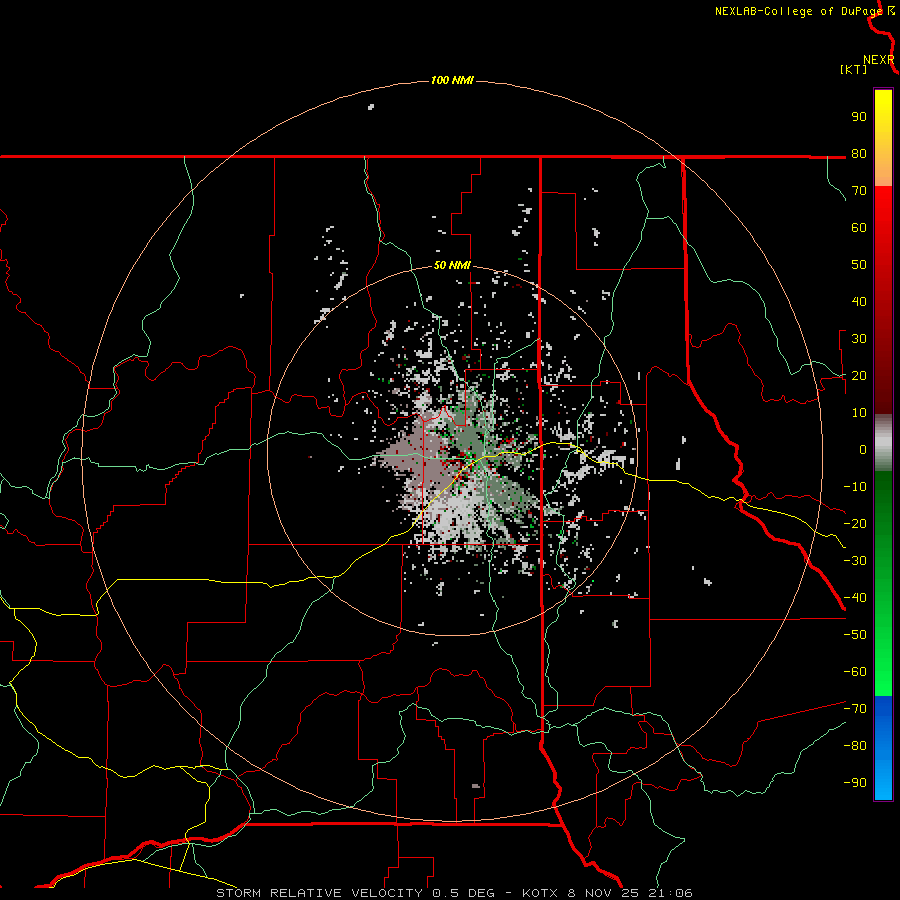Click the [KT] units label
The width and height of the screenshot is (900, 900).
(853, 69)
